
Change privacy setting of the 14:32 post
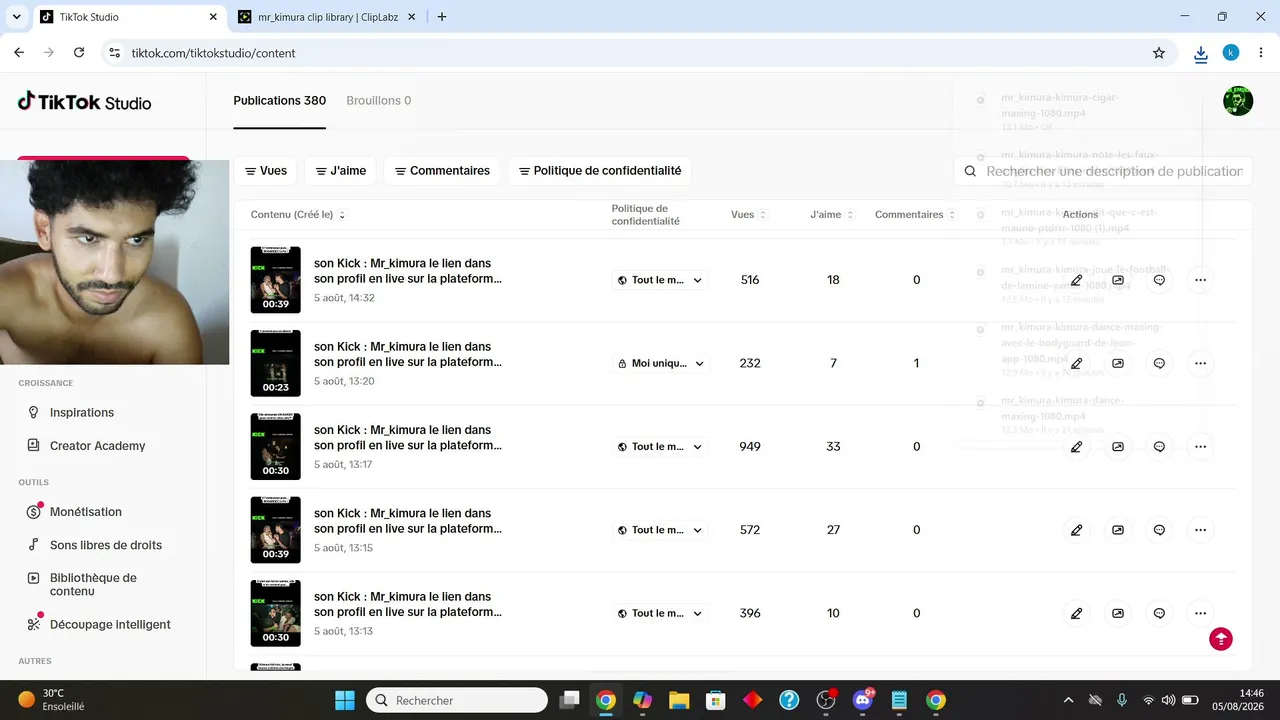pyautogui.click(x=660, y=280)
